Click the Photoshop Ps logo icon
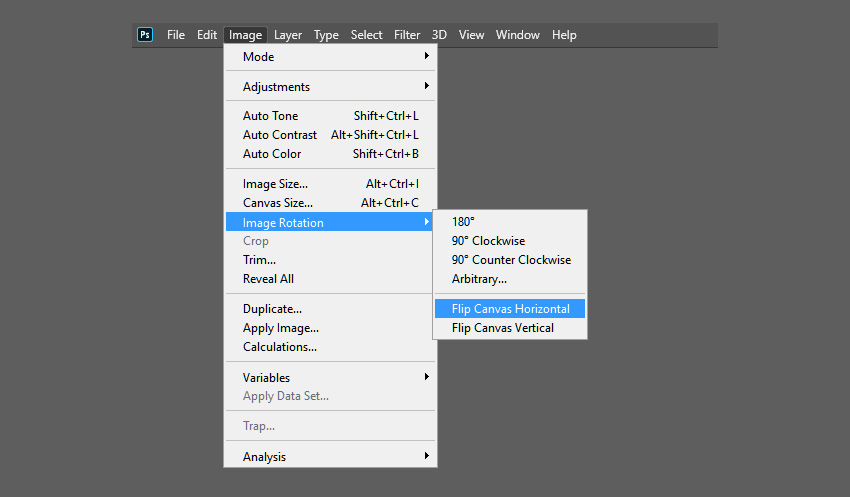This screenshot has width=850, height=497. [x=145, y=35]
